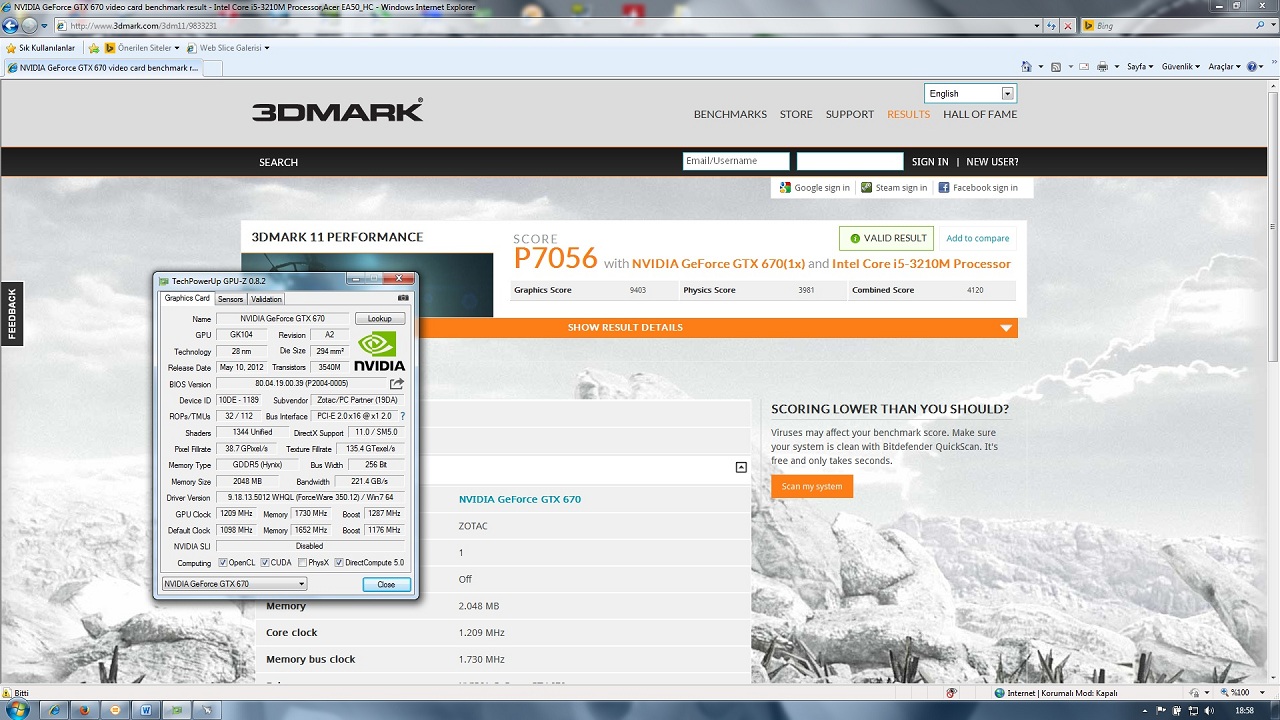Click the bus interface question mark icon
This screenshot has width=1280, height=720.
[402, 416]
